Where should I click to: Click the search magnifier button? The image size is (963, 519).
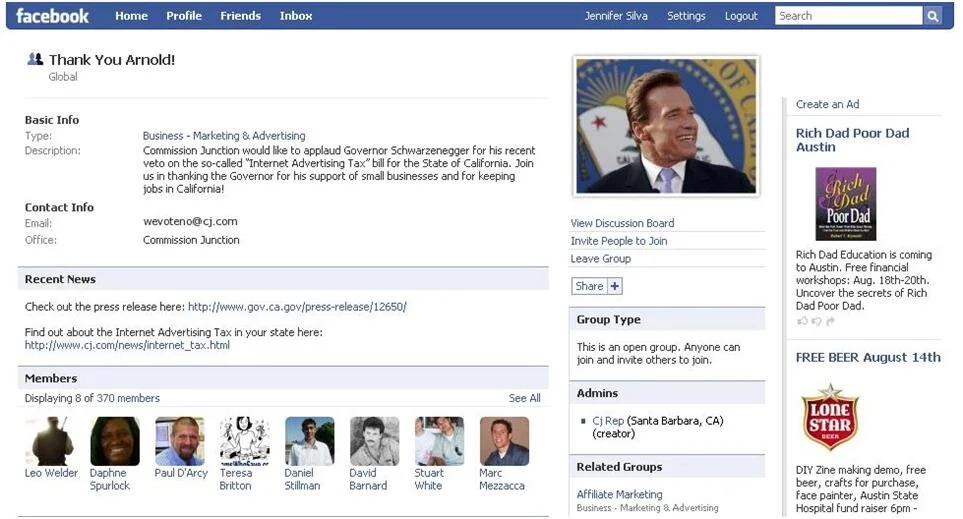(932, 16)
